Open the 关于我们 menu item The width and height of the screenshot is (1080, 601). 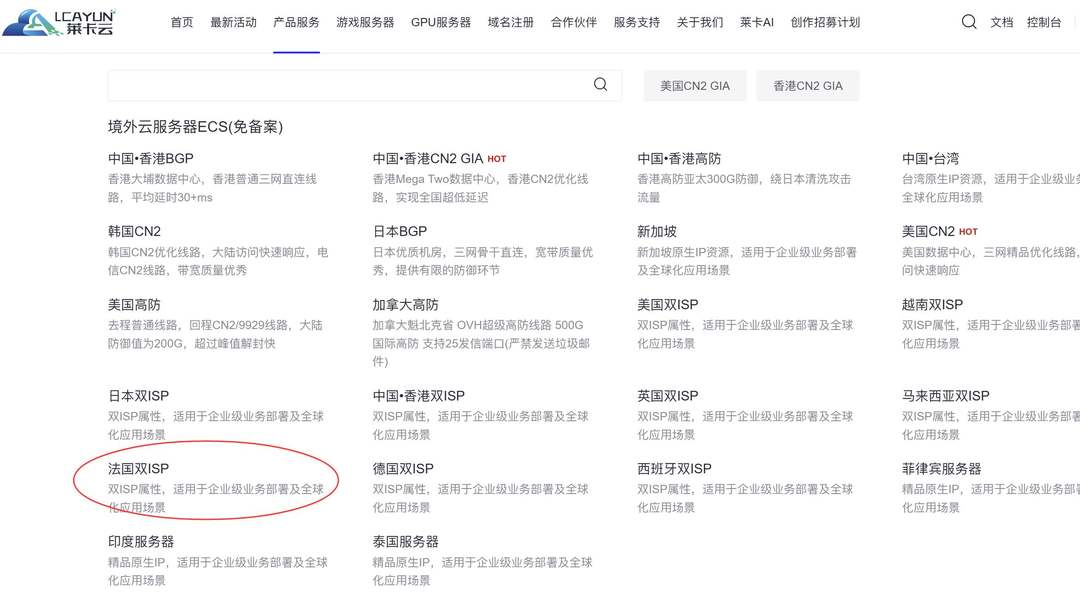(x=700, y=23)
